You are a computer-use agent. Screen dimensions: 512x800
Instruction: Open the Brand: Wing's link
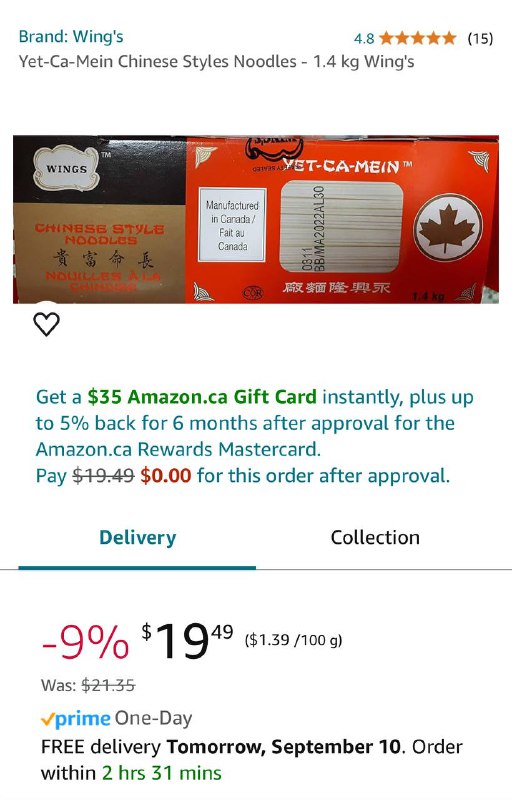tap(71, 37)
